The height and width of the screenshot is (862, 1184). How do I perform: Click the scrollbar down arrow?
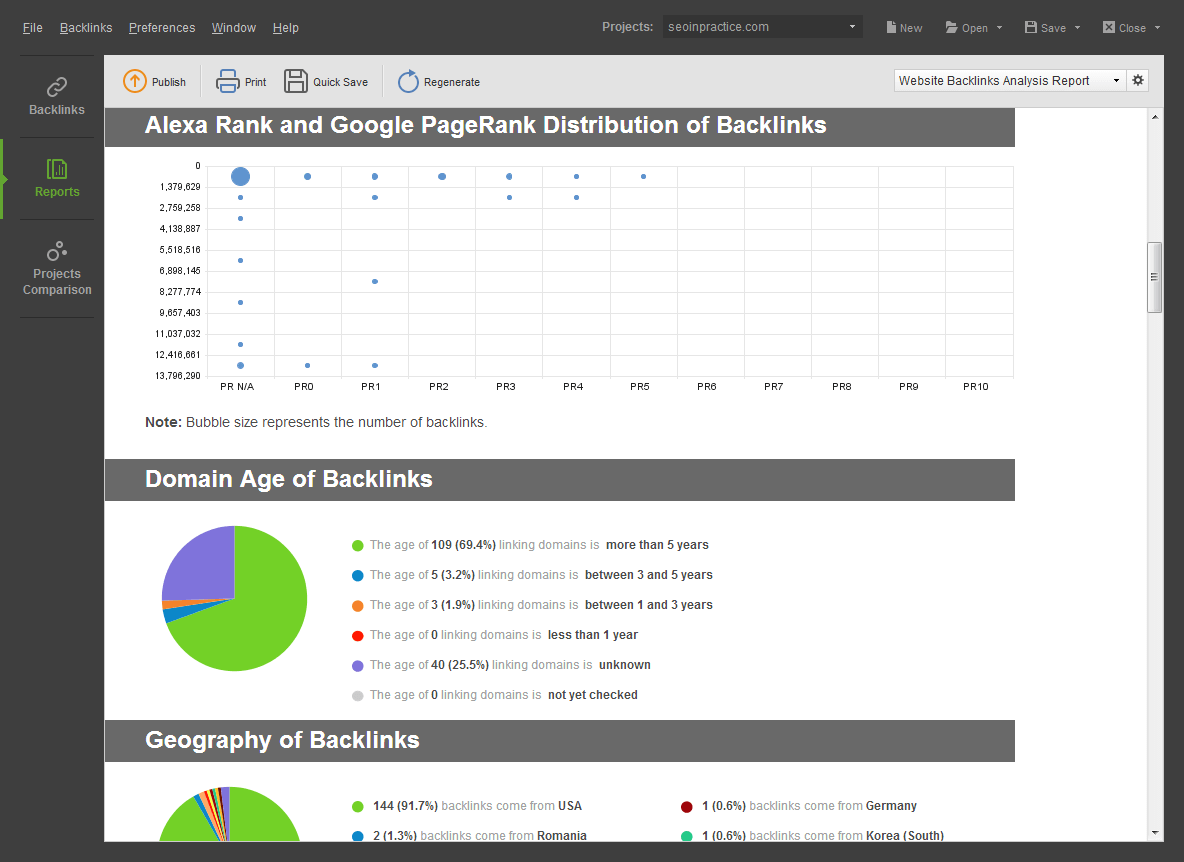coord(1155,833)
